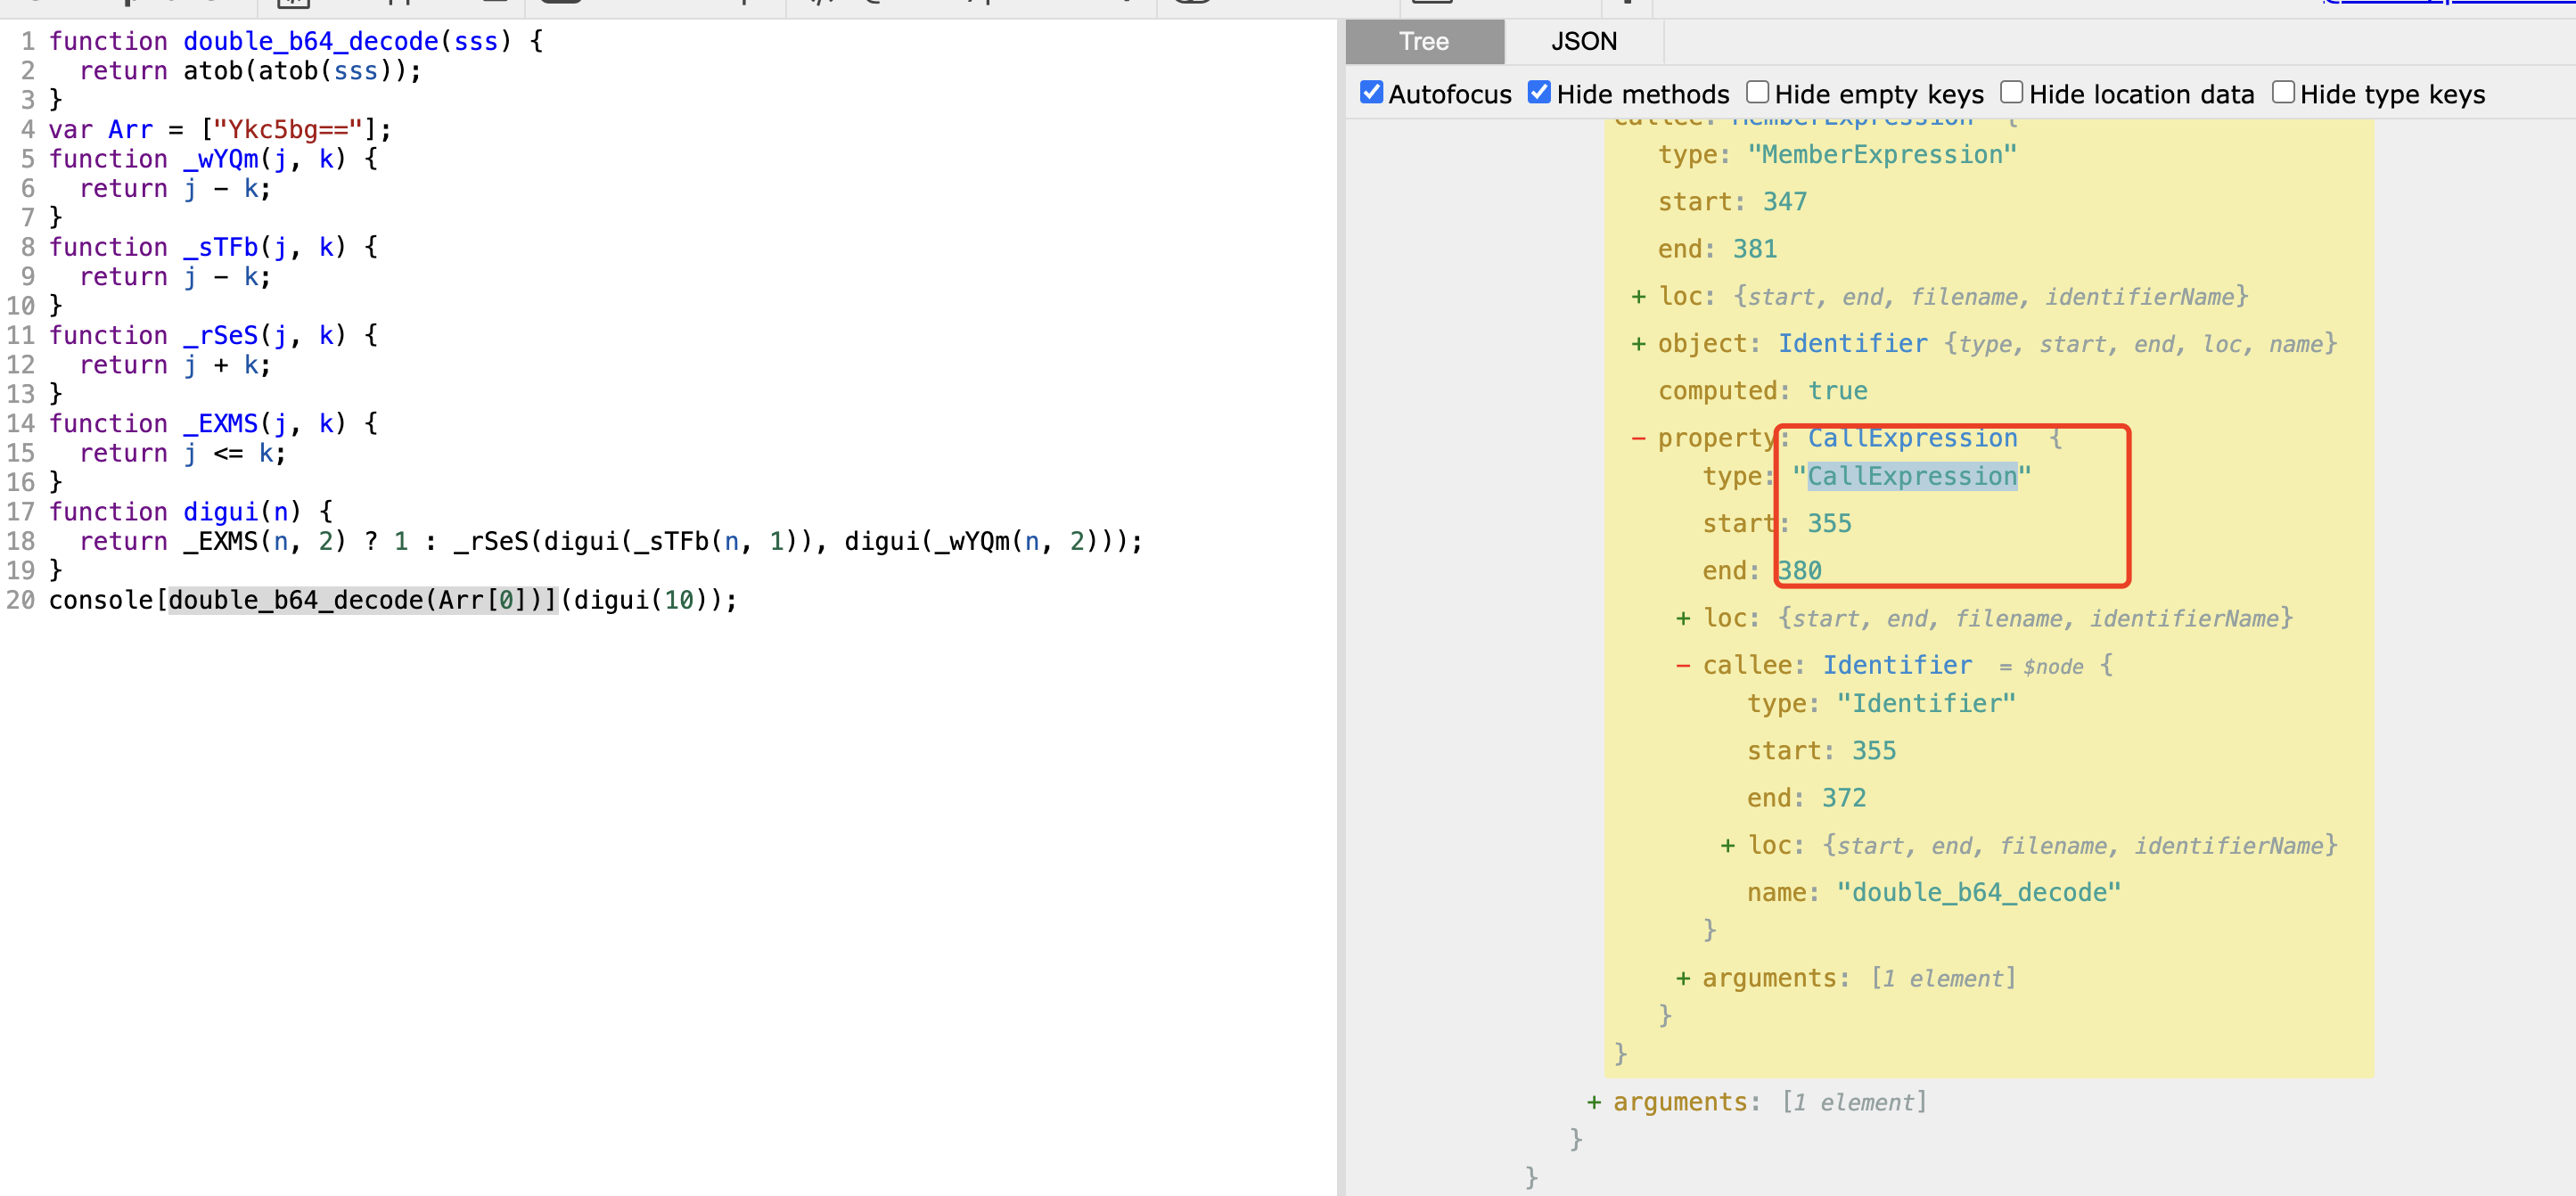The image size is (2576, 1196).
Task: Click the _wYQm function name on line 5
Action: click(x=221, y=159)
